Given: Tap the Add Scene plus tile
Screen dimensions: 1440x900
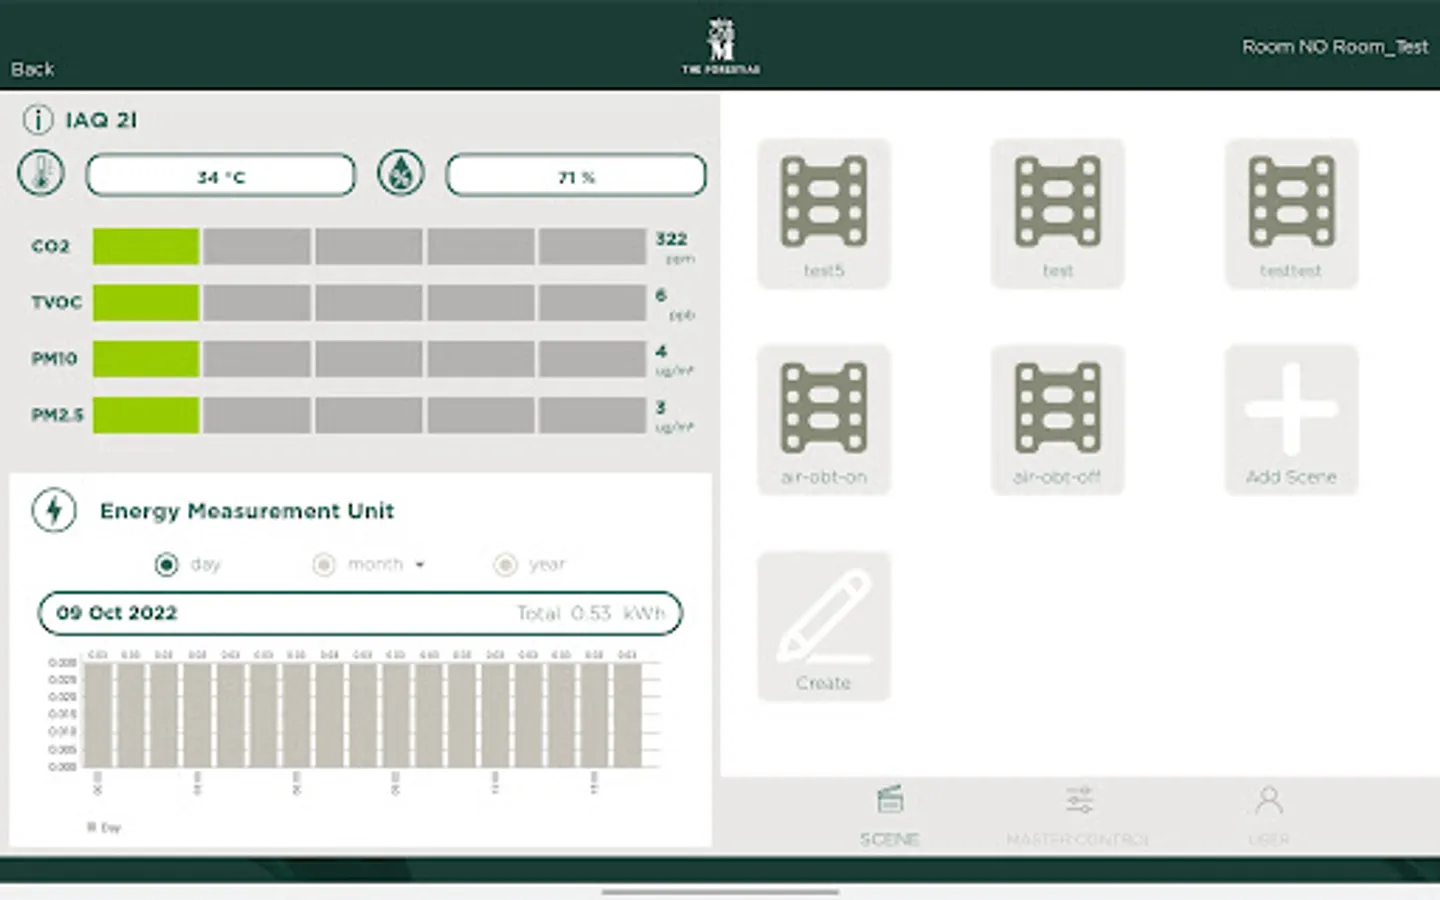Looking at the screenshot, I should pos(1291,420).
